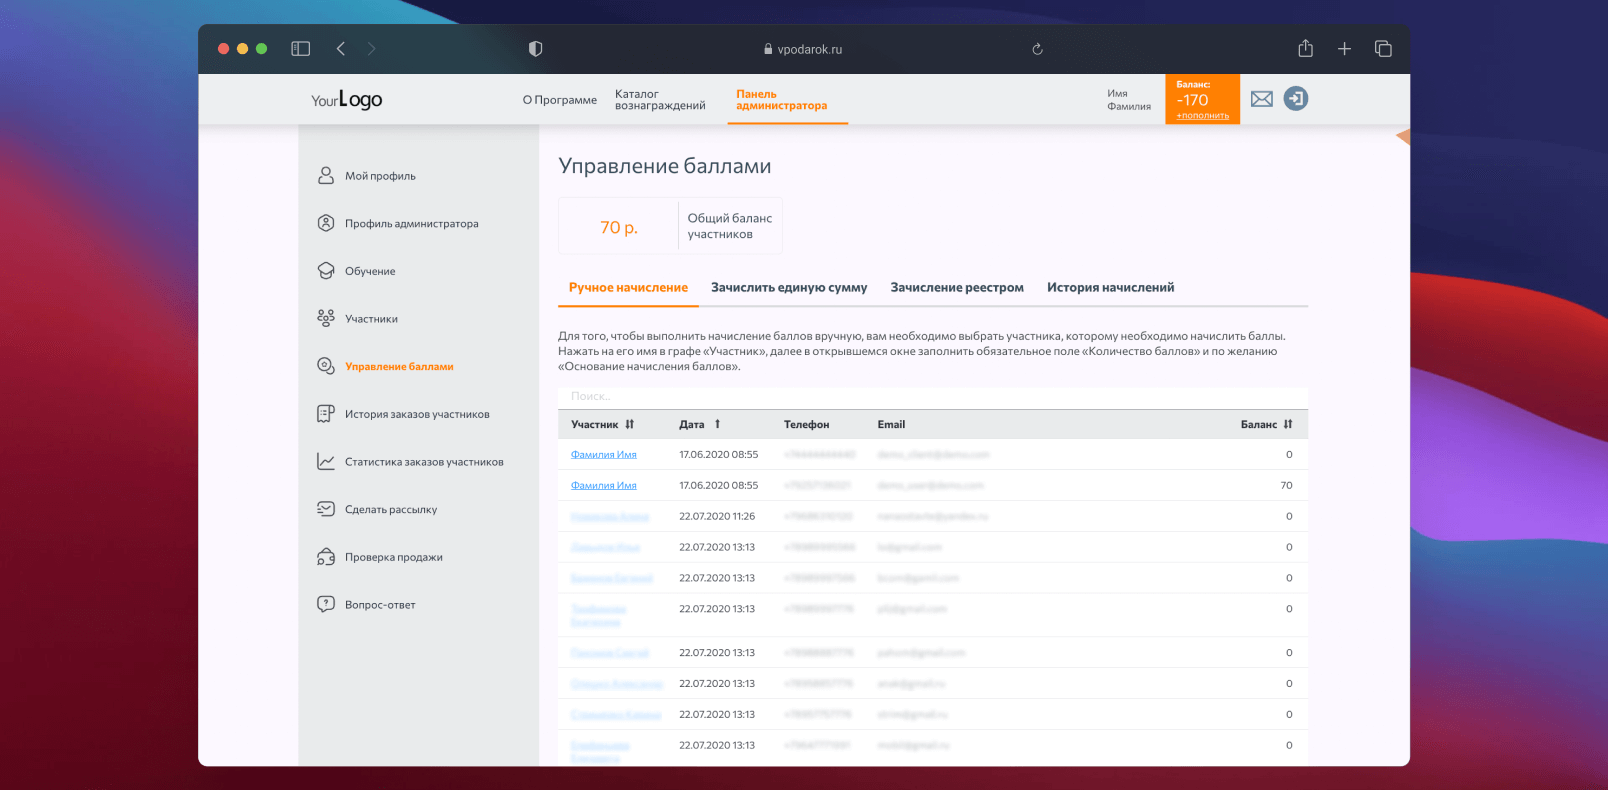Sort table by Дата column arrow
The image size is (1608, 790).
(717, 424)
